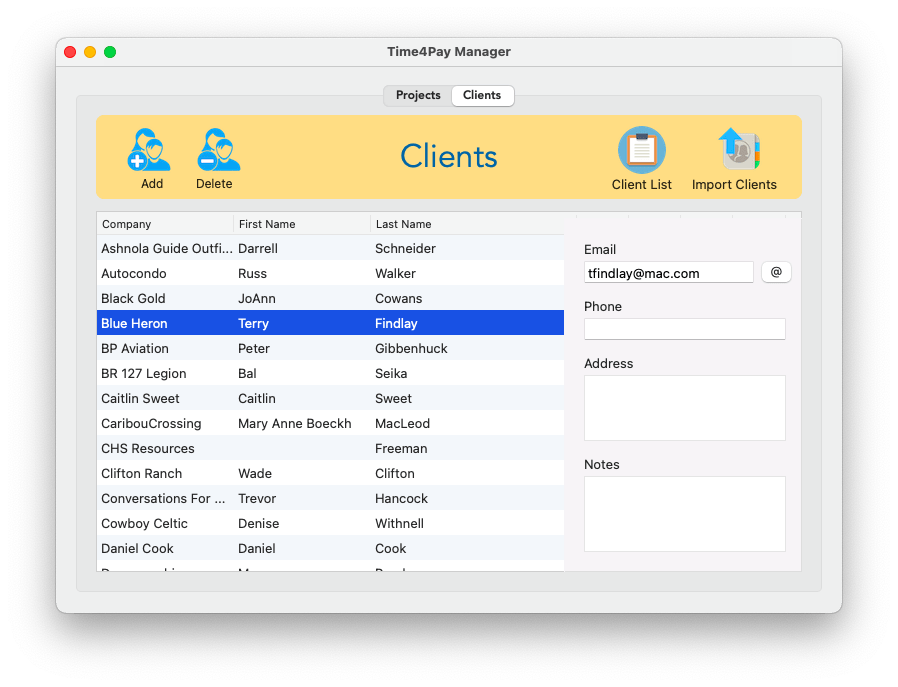Click the Phone input field
Screen dimensions: 898x687
(x=684, y=329)
